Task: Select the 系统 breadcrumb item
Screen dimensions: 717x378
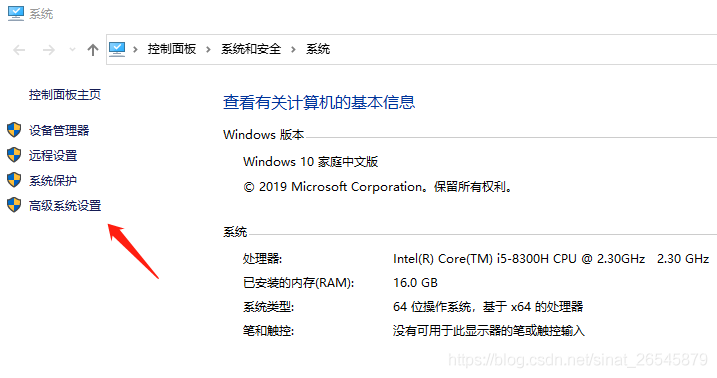Action: coord(318,49)
